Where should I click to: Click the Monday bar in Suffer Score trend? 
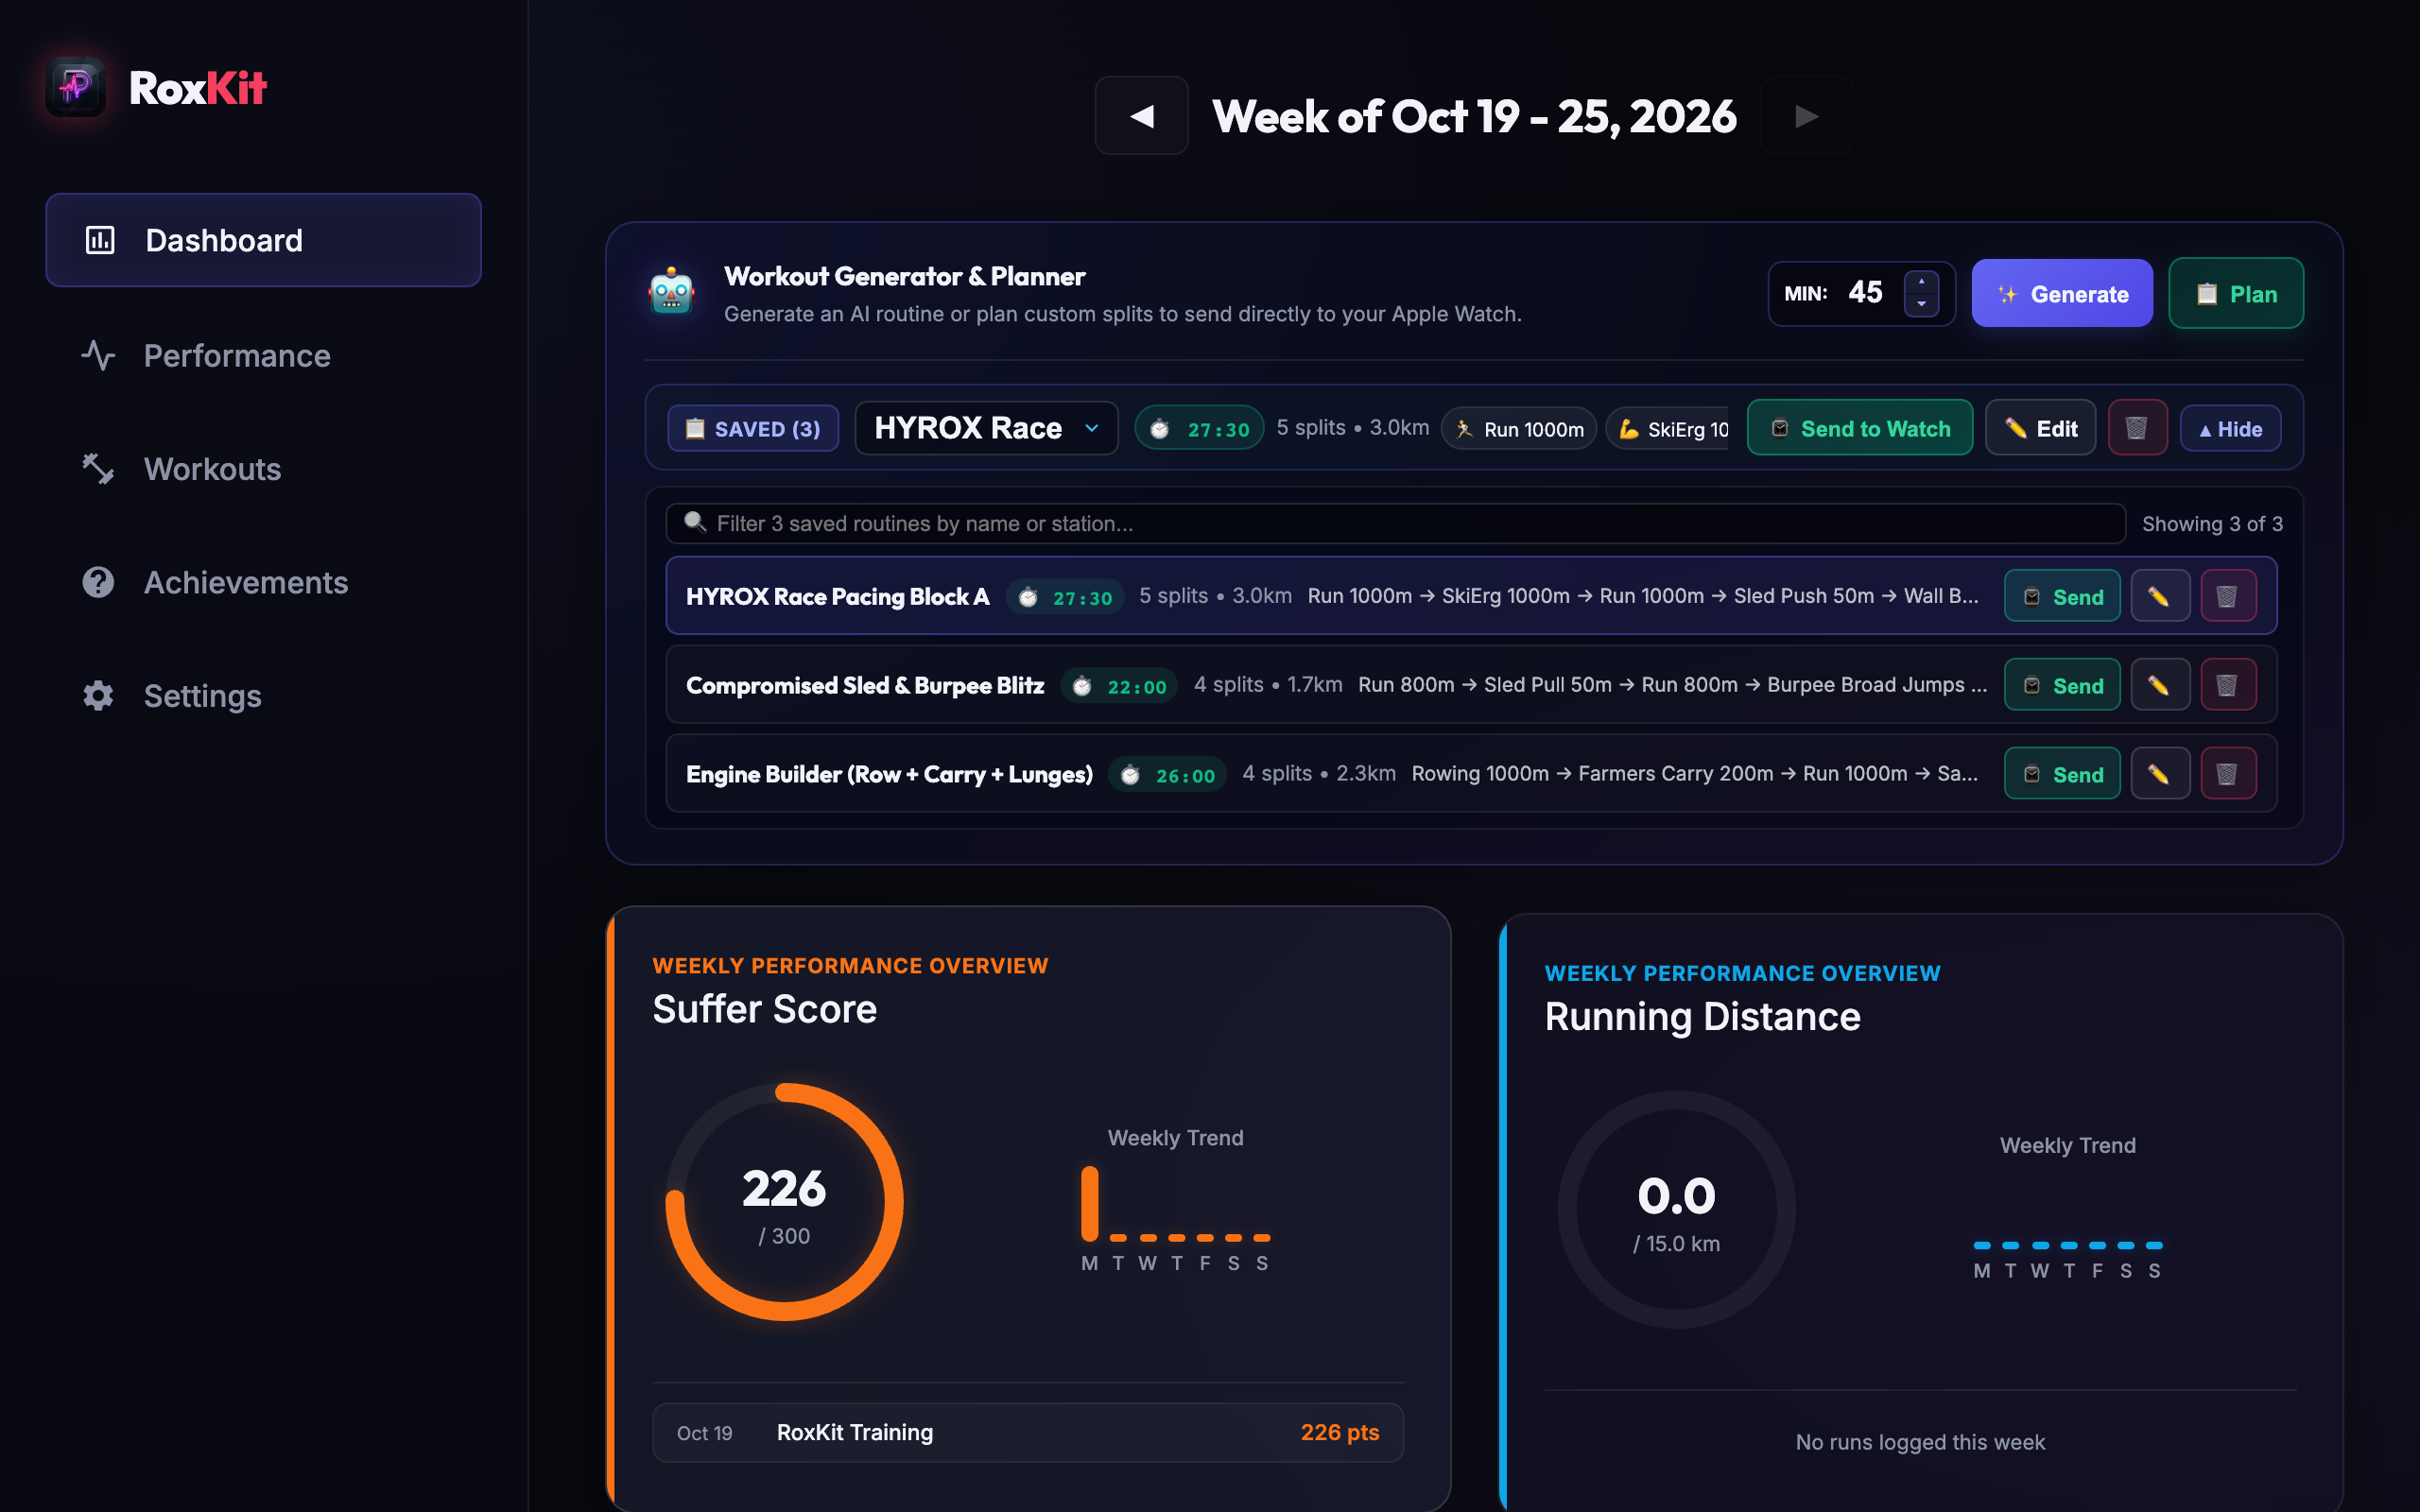pos(1089,1204)
